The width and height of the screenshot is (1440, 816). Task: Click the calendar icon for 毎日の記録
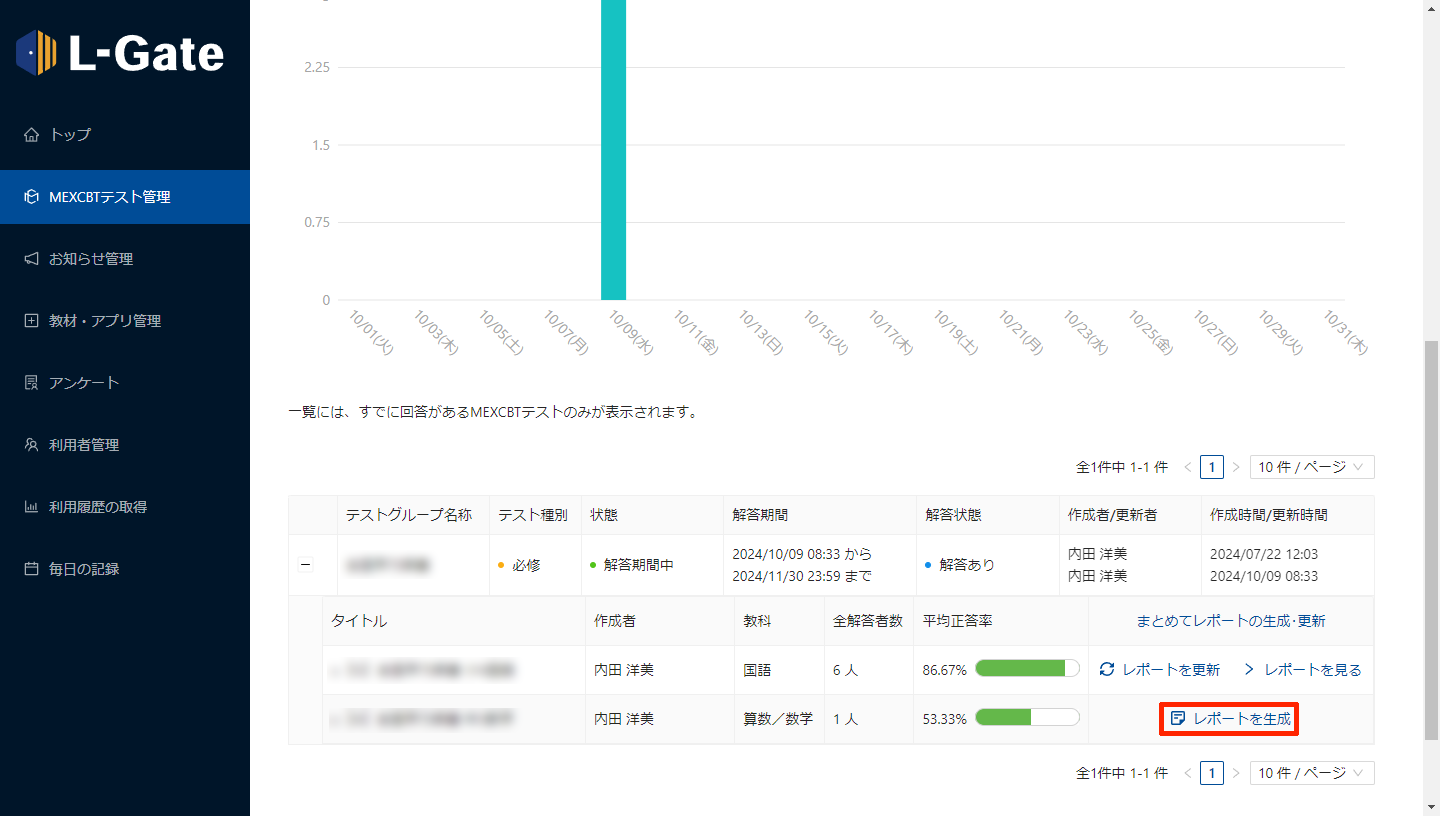point(31,569)
